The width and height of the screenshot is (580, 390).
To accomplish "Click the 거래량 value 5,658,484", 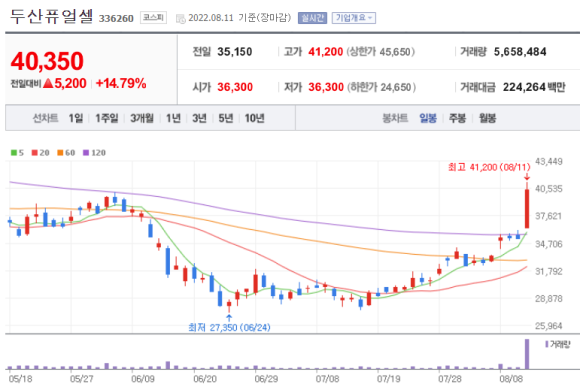I will pyautogui.click(x=520, y=52).
